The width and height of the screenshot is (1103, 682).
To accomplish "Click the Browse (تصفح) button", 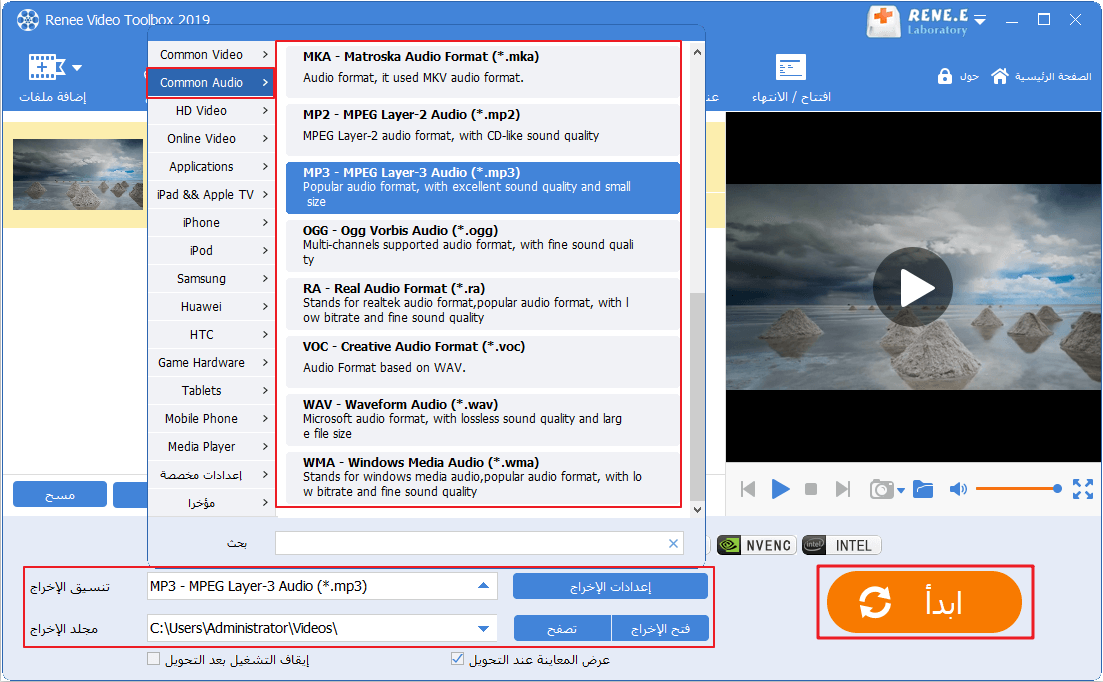I will pyautogui.click(x=562, y=629).
